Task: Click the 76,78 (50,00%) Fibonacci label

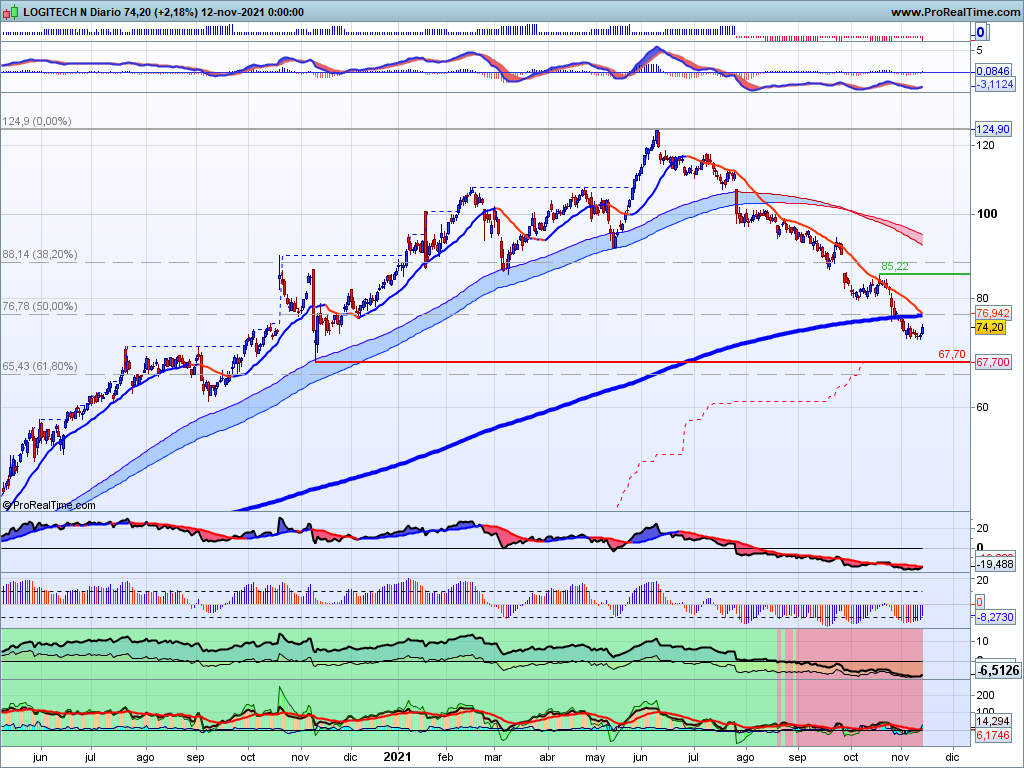Action: (x=40, y=306)
